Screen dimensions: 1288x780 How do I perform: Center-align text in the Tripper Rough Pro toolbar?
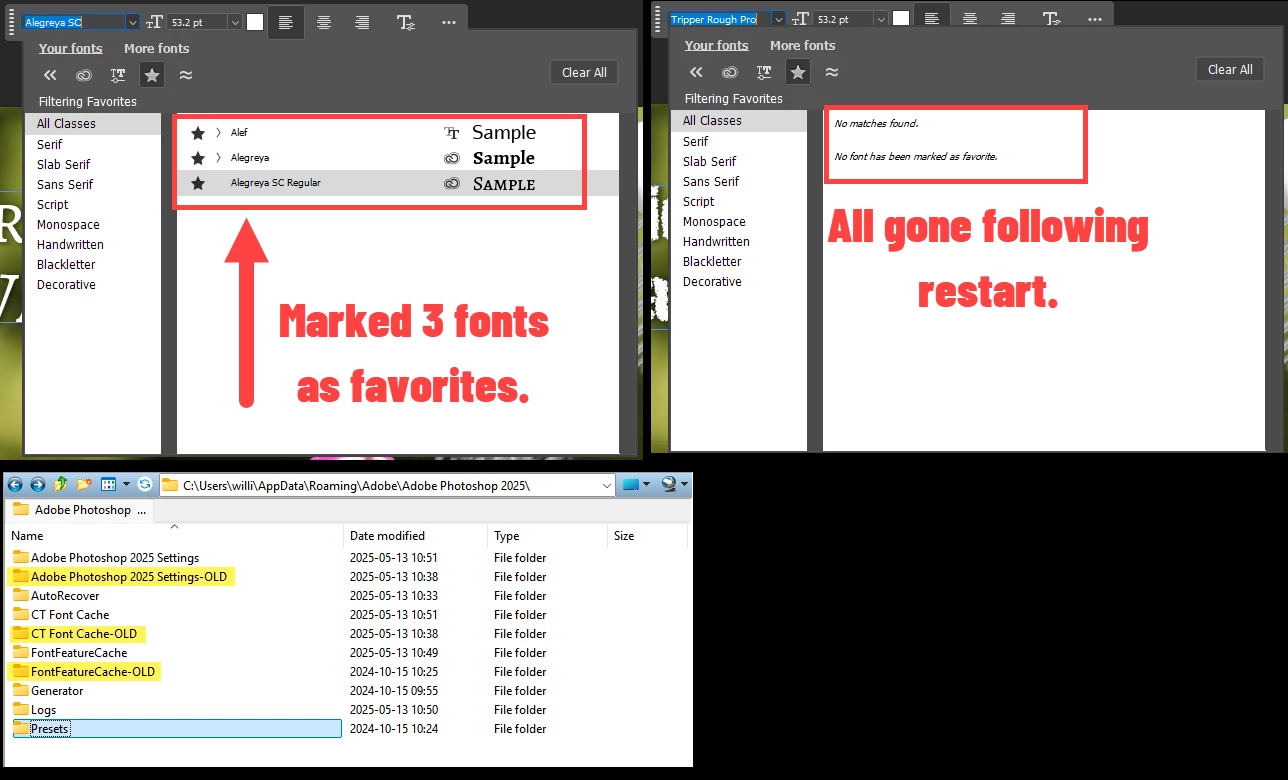pos(970,19)
